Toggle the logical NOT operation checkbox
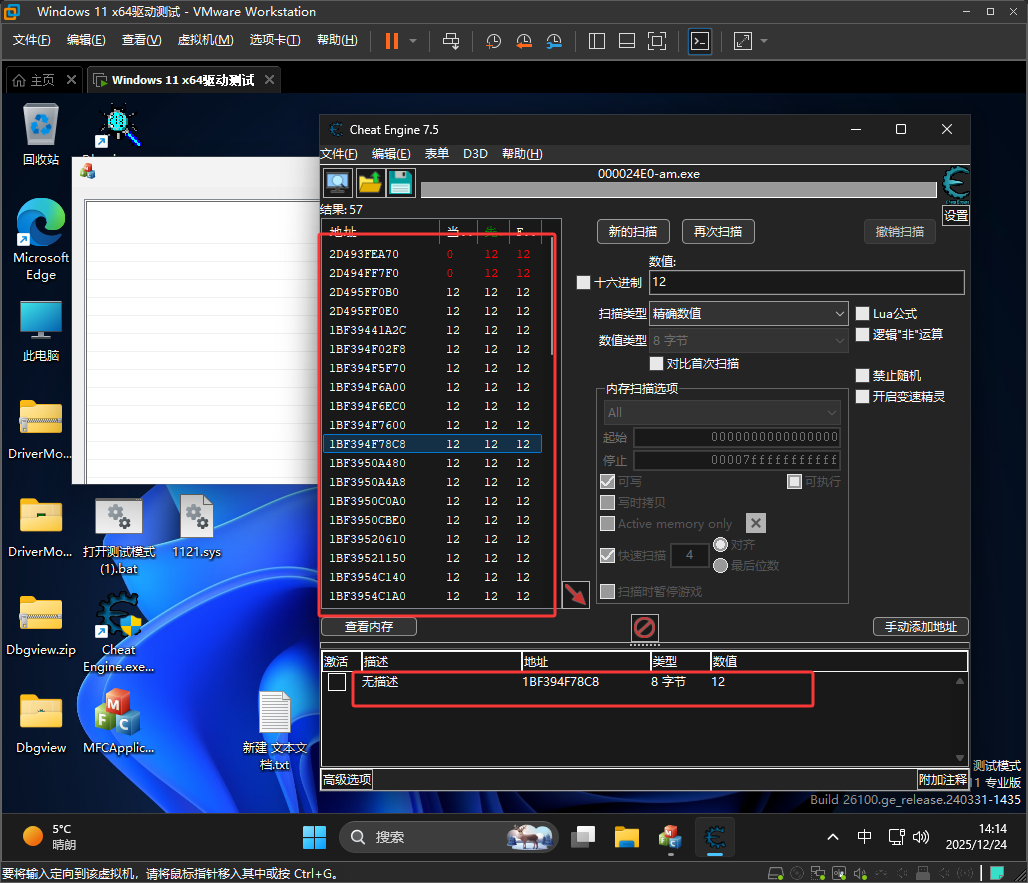This screenshot has height=883, width=1028. [862, 335]
